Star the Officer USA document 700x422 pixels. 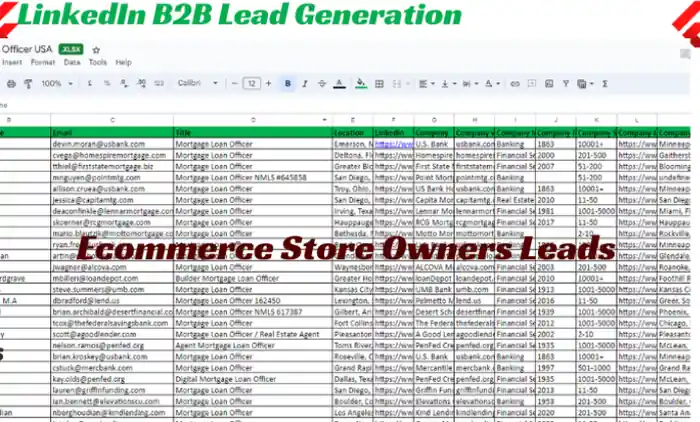pyautogui.click(x=96, y=50)
